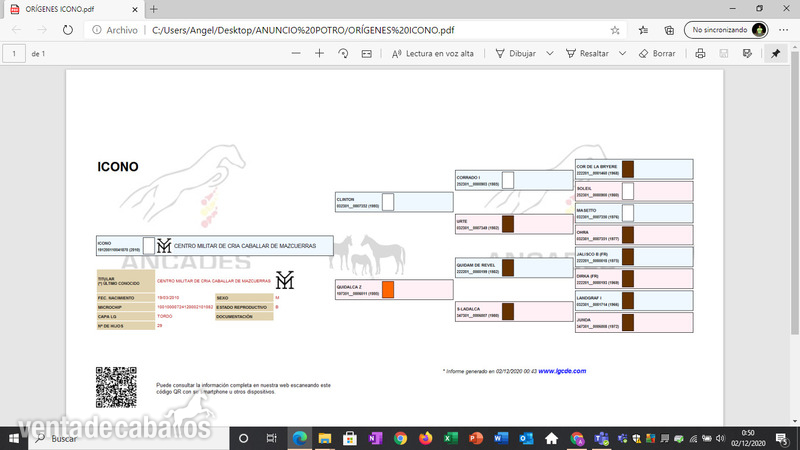Open PowerPoint from the taskbar
The height and width of the screenshot is (450, 800).
pyautogui.click(x=476, y=438)
